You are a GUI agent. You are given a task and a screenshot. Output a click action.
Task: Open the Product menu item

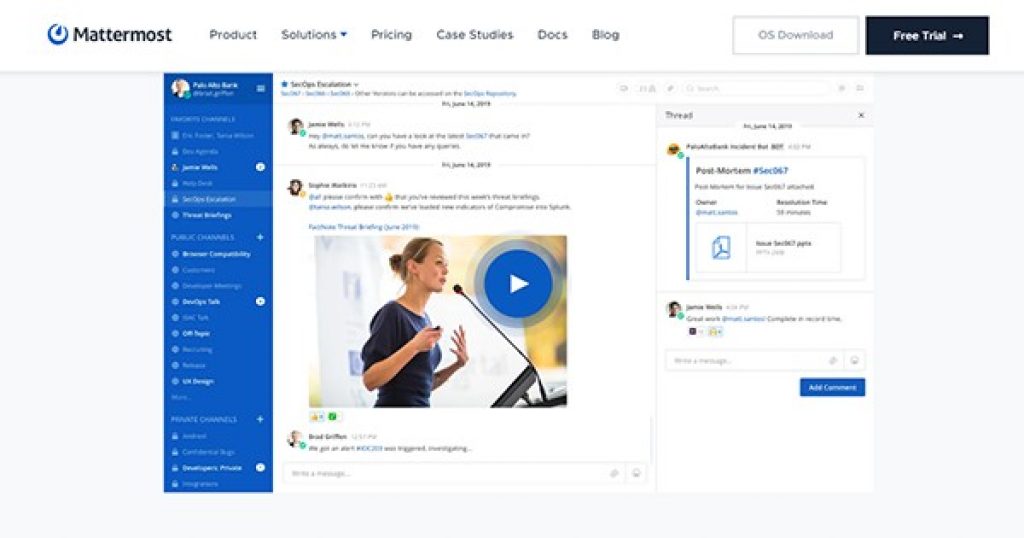[x=233, y=35]
